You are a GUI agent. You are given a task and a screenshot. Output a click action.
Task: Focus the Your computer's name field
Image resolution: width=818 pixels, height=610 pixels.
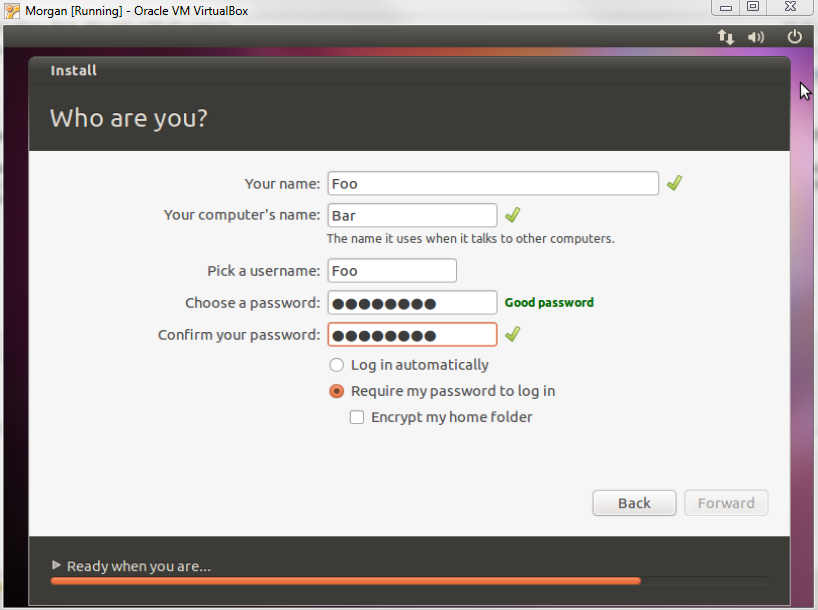(411, 215)
